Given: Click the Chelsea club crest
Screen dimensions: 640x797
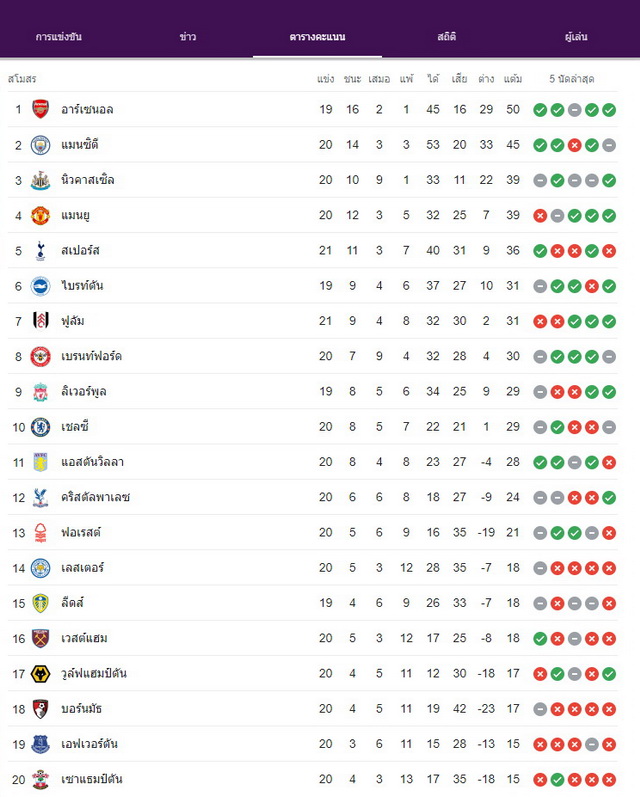Looking at the screenshot, I should click(x=40, y=427).
